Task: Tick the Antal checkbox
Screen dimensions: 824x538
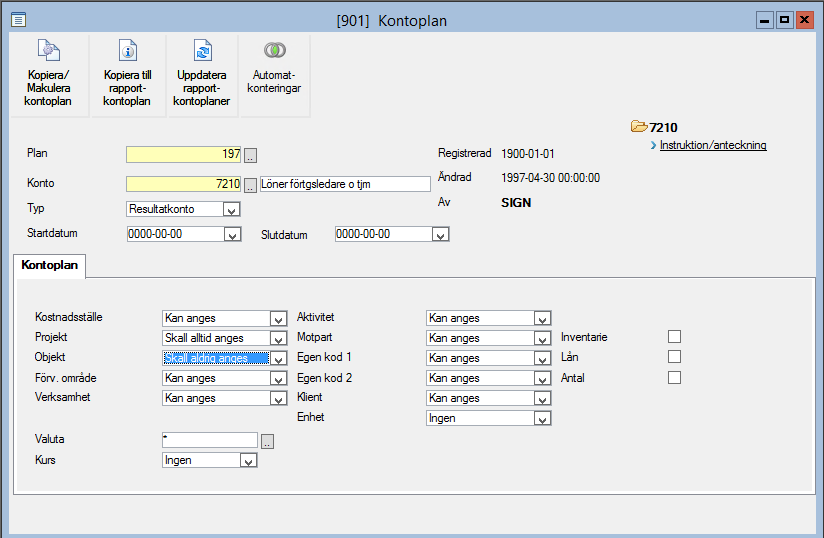Action: pyautogui.click(x=674, y=378)
